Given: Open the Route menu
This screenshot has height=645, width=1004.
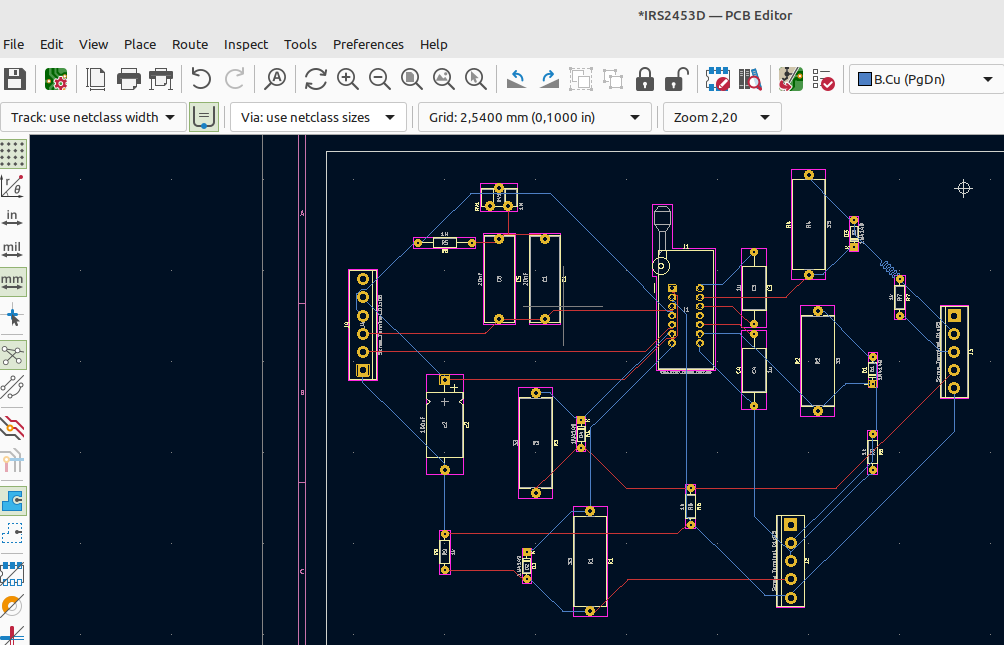Looking at the screenshot, I should pyautogui.click(x=190, y=44).
